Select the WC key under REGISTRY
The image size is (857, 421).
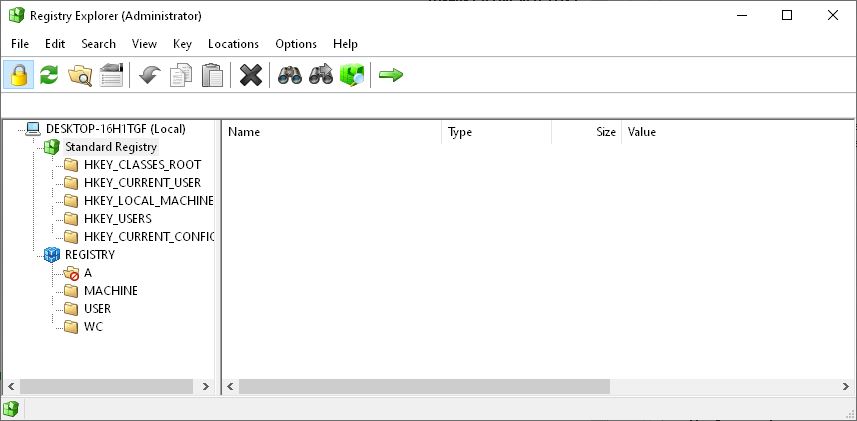pyautogui.click(x=93, y=327)
